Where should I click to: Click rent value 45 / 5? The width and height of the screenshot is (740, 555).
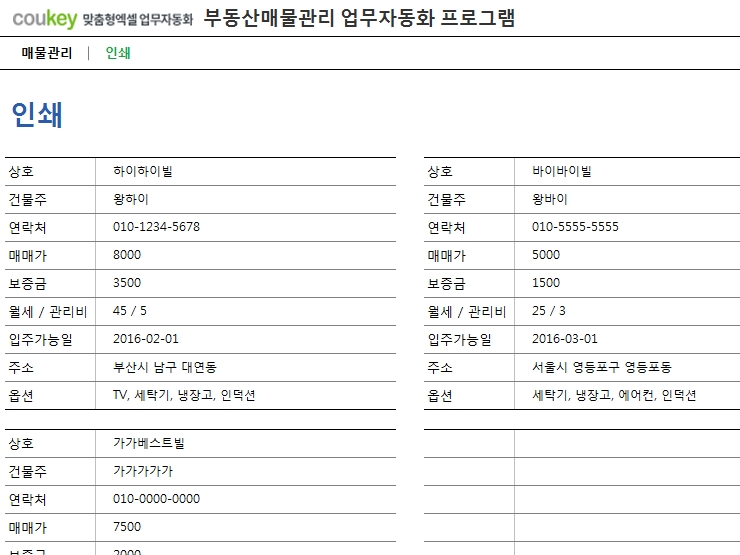click(130, 311)
